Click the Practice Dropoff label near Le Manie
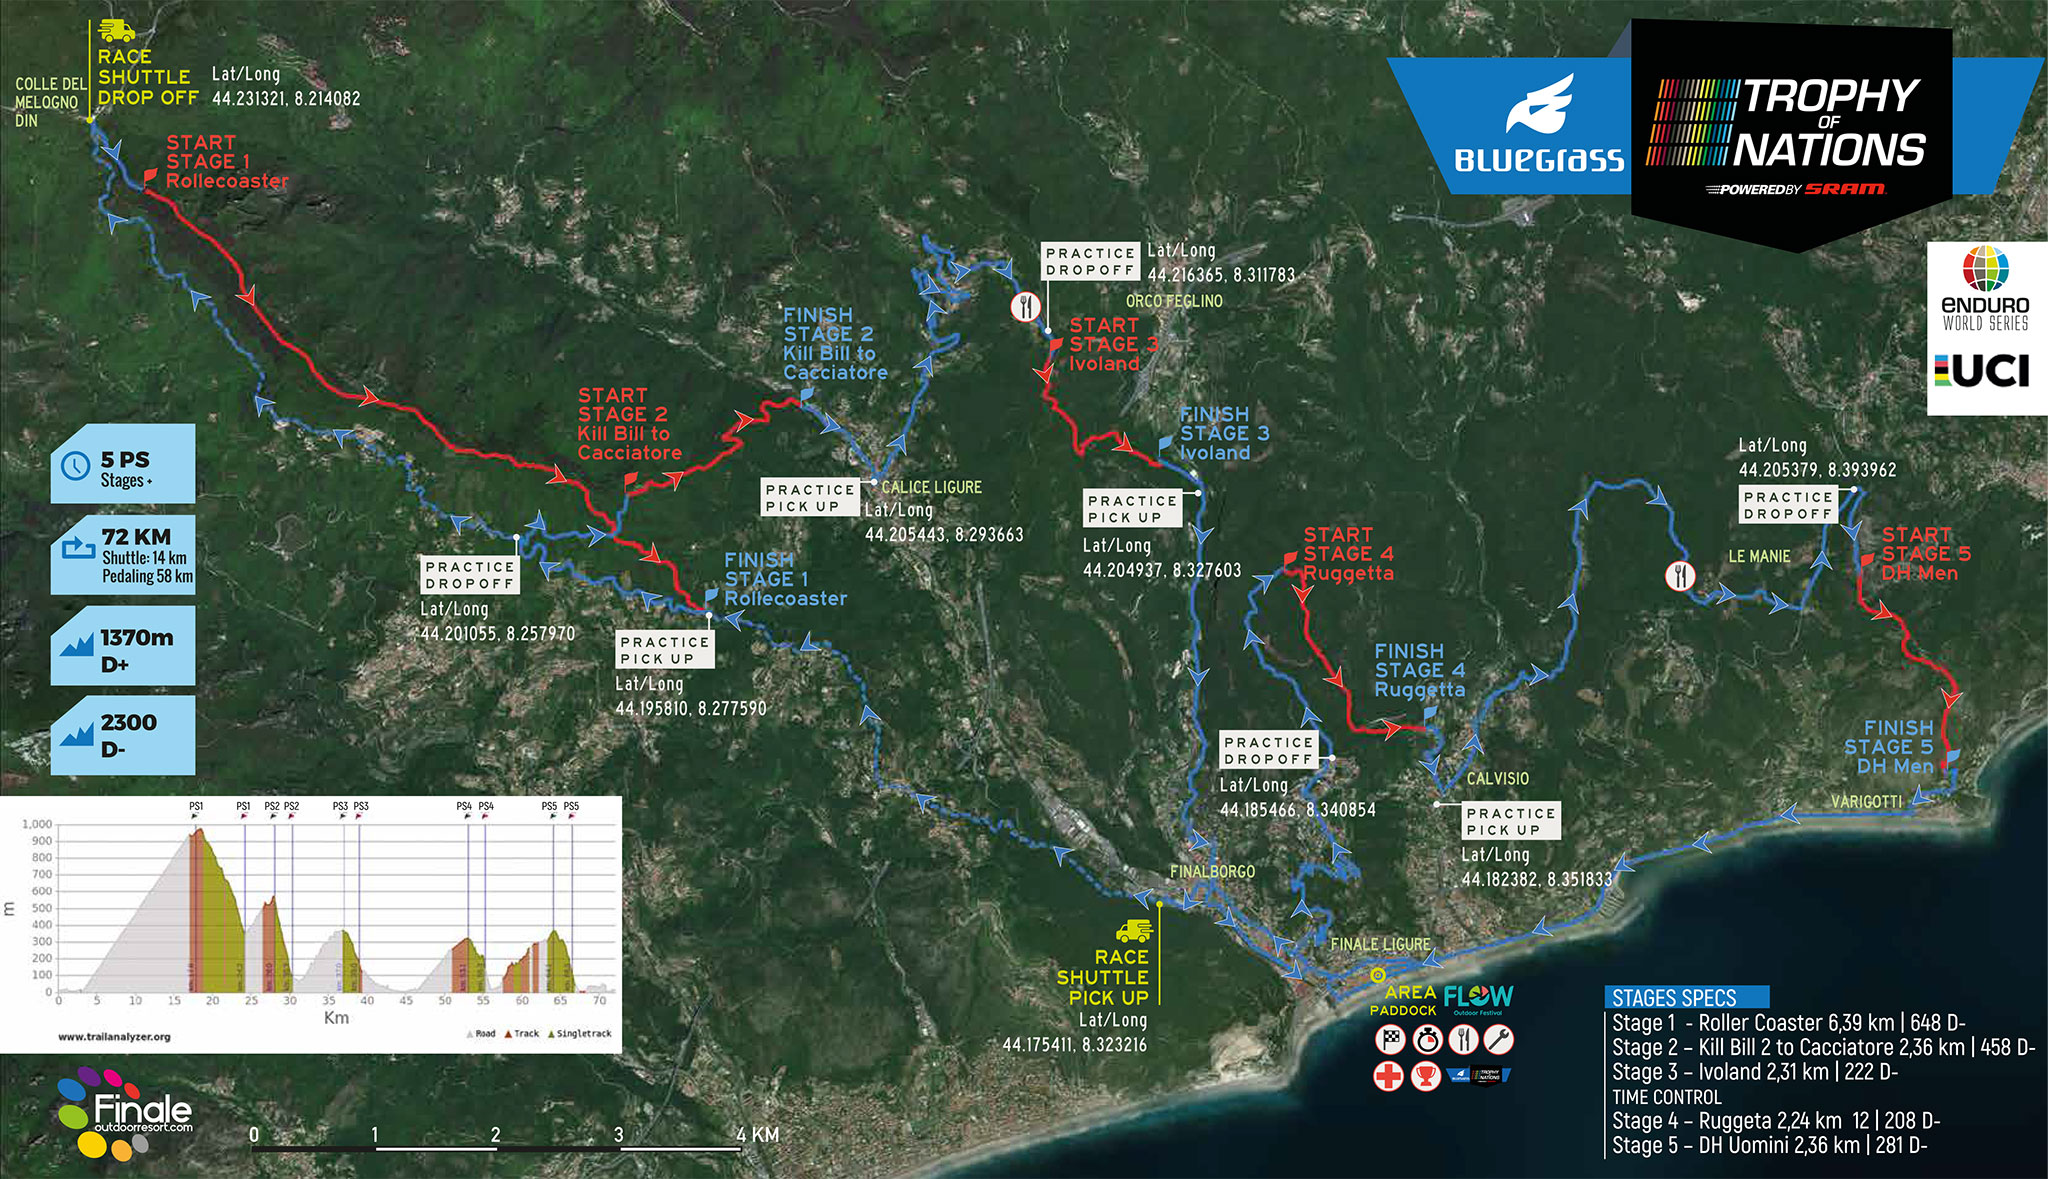The width and height of the screenshot is (2048, 1179). coord(1788,505)
